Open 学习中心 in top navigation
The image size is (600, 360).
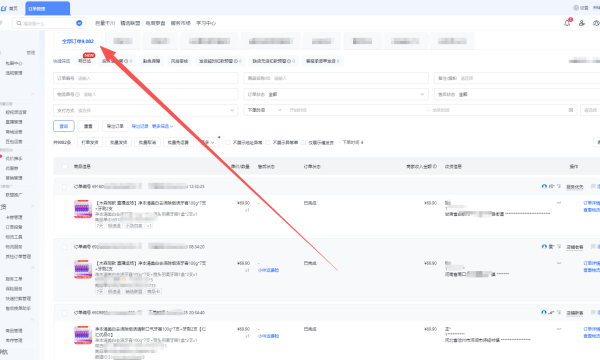point(206,23)
